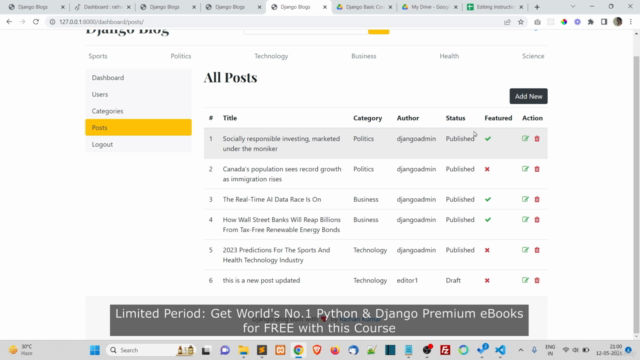
Task: Open Brave browser from taskbar
Action: (x=317, y=350)
